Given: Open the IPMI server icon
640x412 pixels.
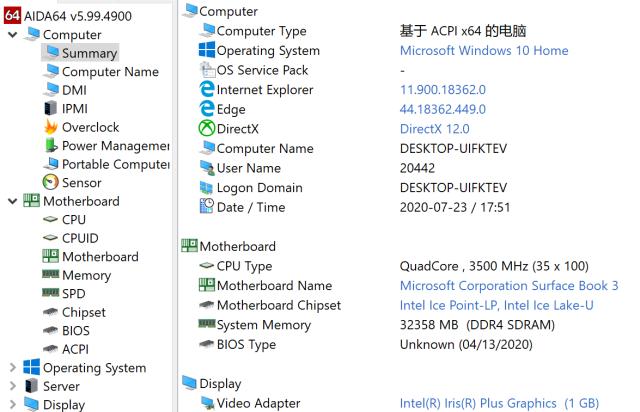Looking at the screenshot, I should click(51, 108).
